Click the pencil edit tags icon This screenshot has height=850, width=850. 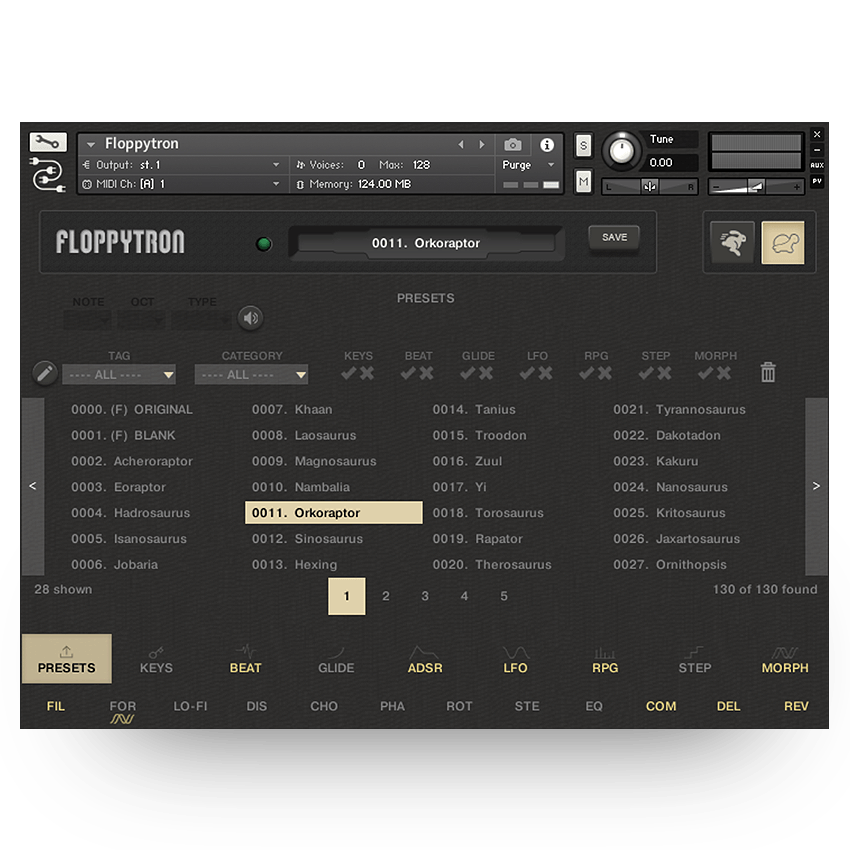(45, 373)
